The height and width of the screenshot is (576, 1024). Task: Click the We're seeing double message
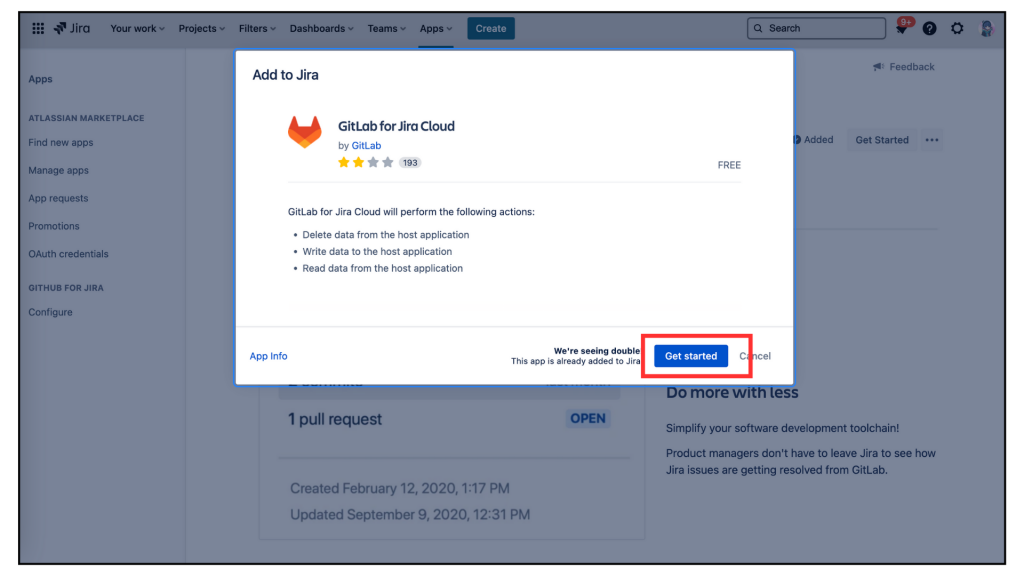pos(597,351)
